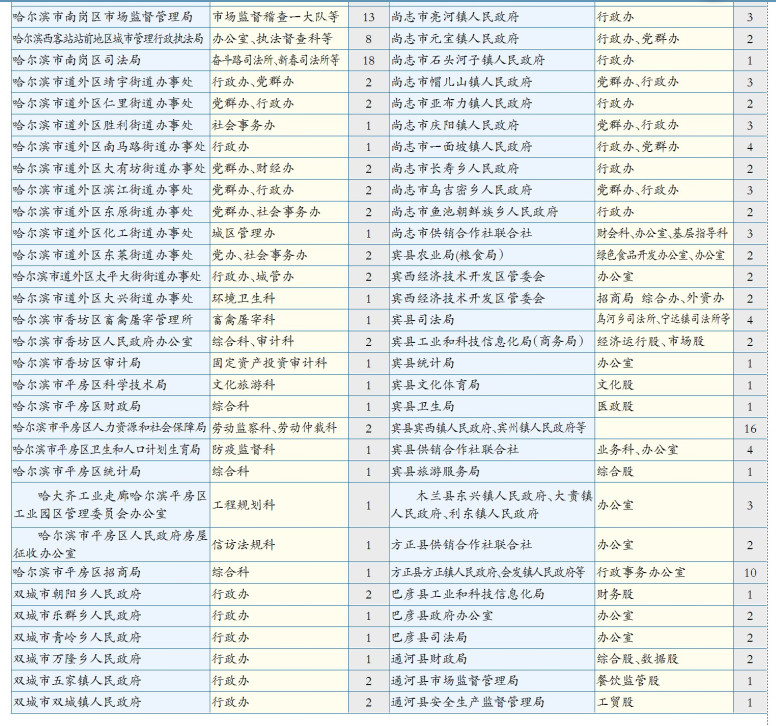Click the 防疫监督科 cell
Screen dimensions: 776x726
243,449
